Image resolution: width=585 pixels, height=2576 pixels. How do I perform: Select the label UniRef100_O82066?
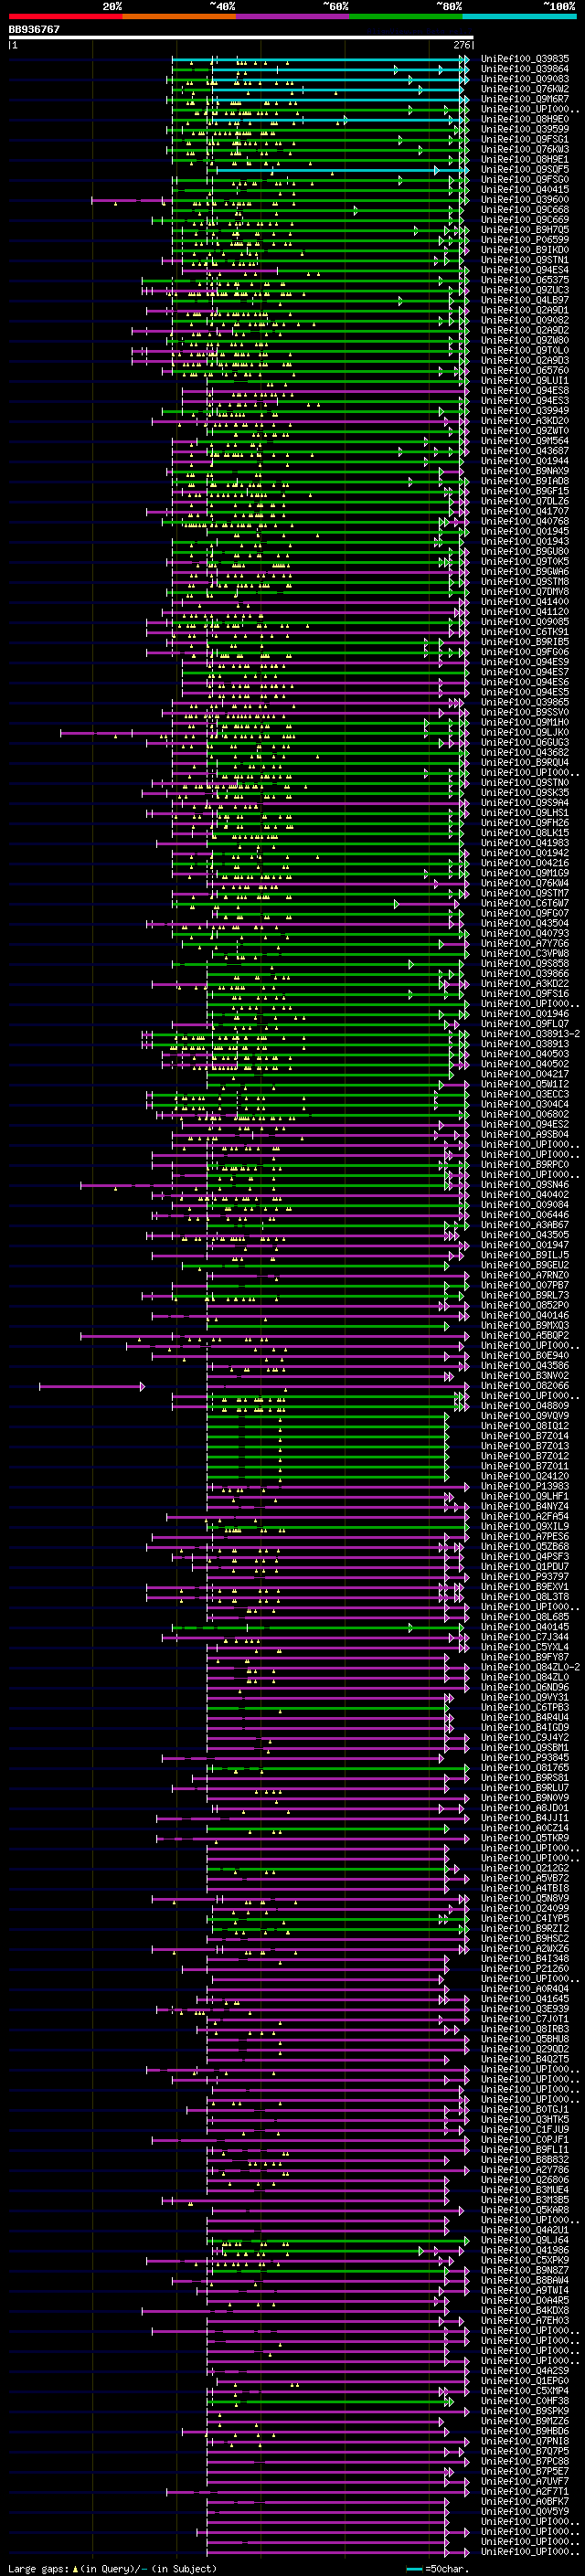pos(525,1386)
